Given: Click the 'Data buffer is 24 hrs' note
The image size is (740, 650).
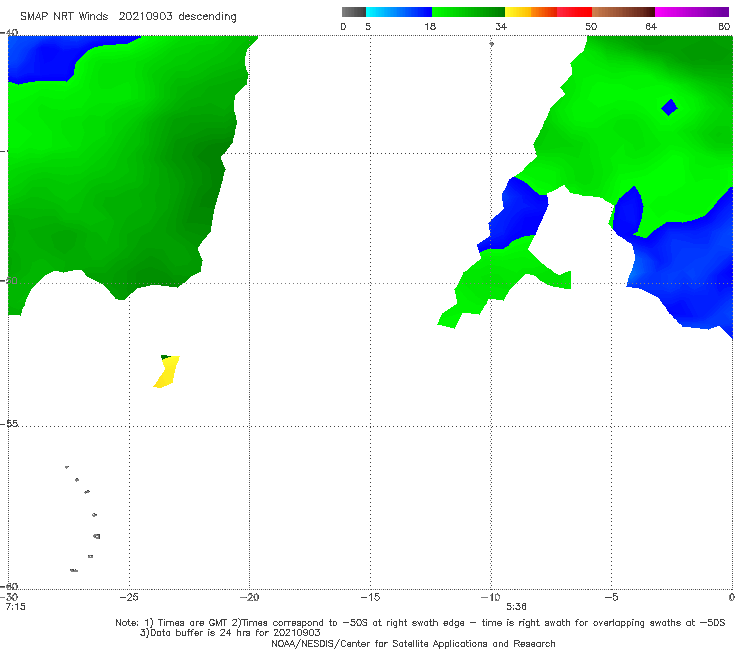Looking at the screenshot, I should (230, 633).
